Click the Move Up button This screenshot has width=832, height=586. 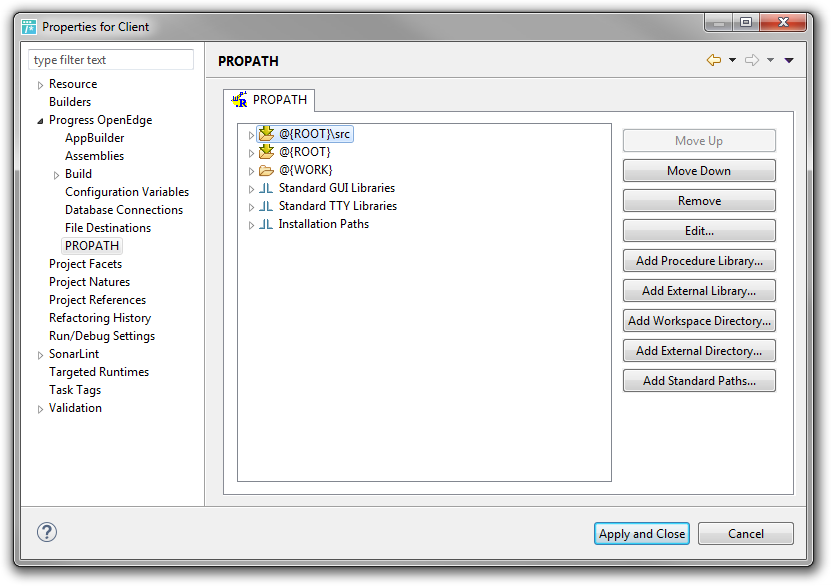699,141
